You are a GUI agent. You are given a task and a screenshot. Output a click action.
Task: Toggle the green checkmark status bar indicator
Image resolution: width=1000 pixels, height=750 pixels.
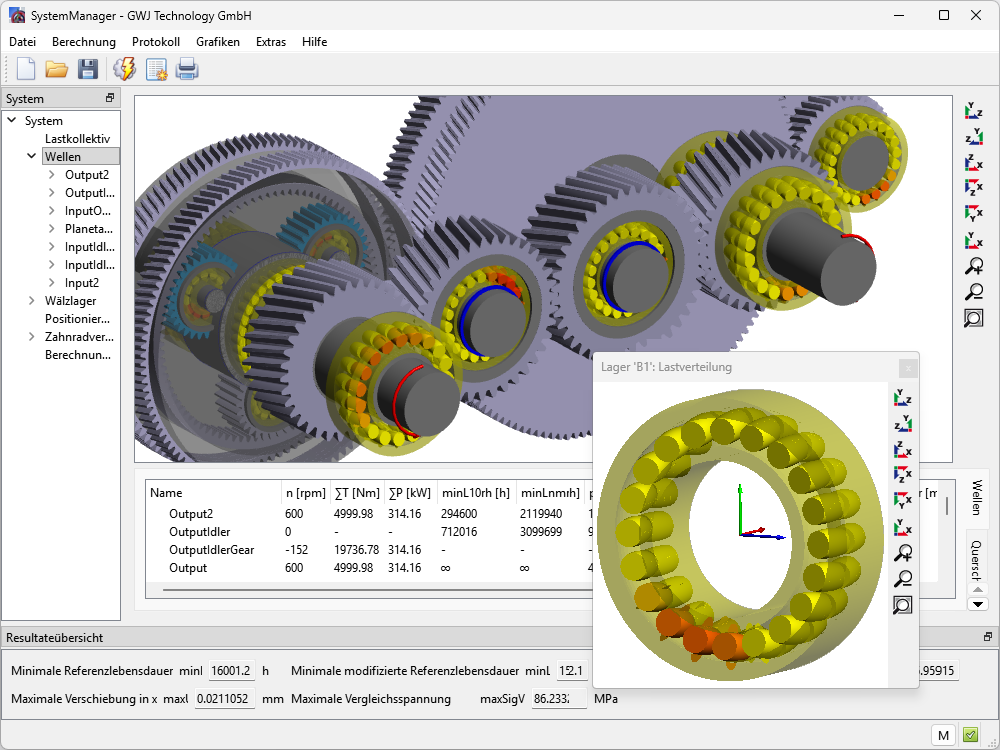click(970, 735)
